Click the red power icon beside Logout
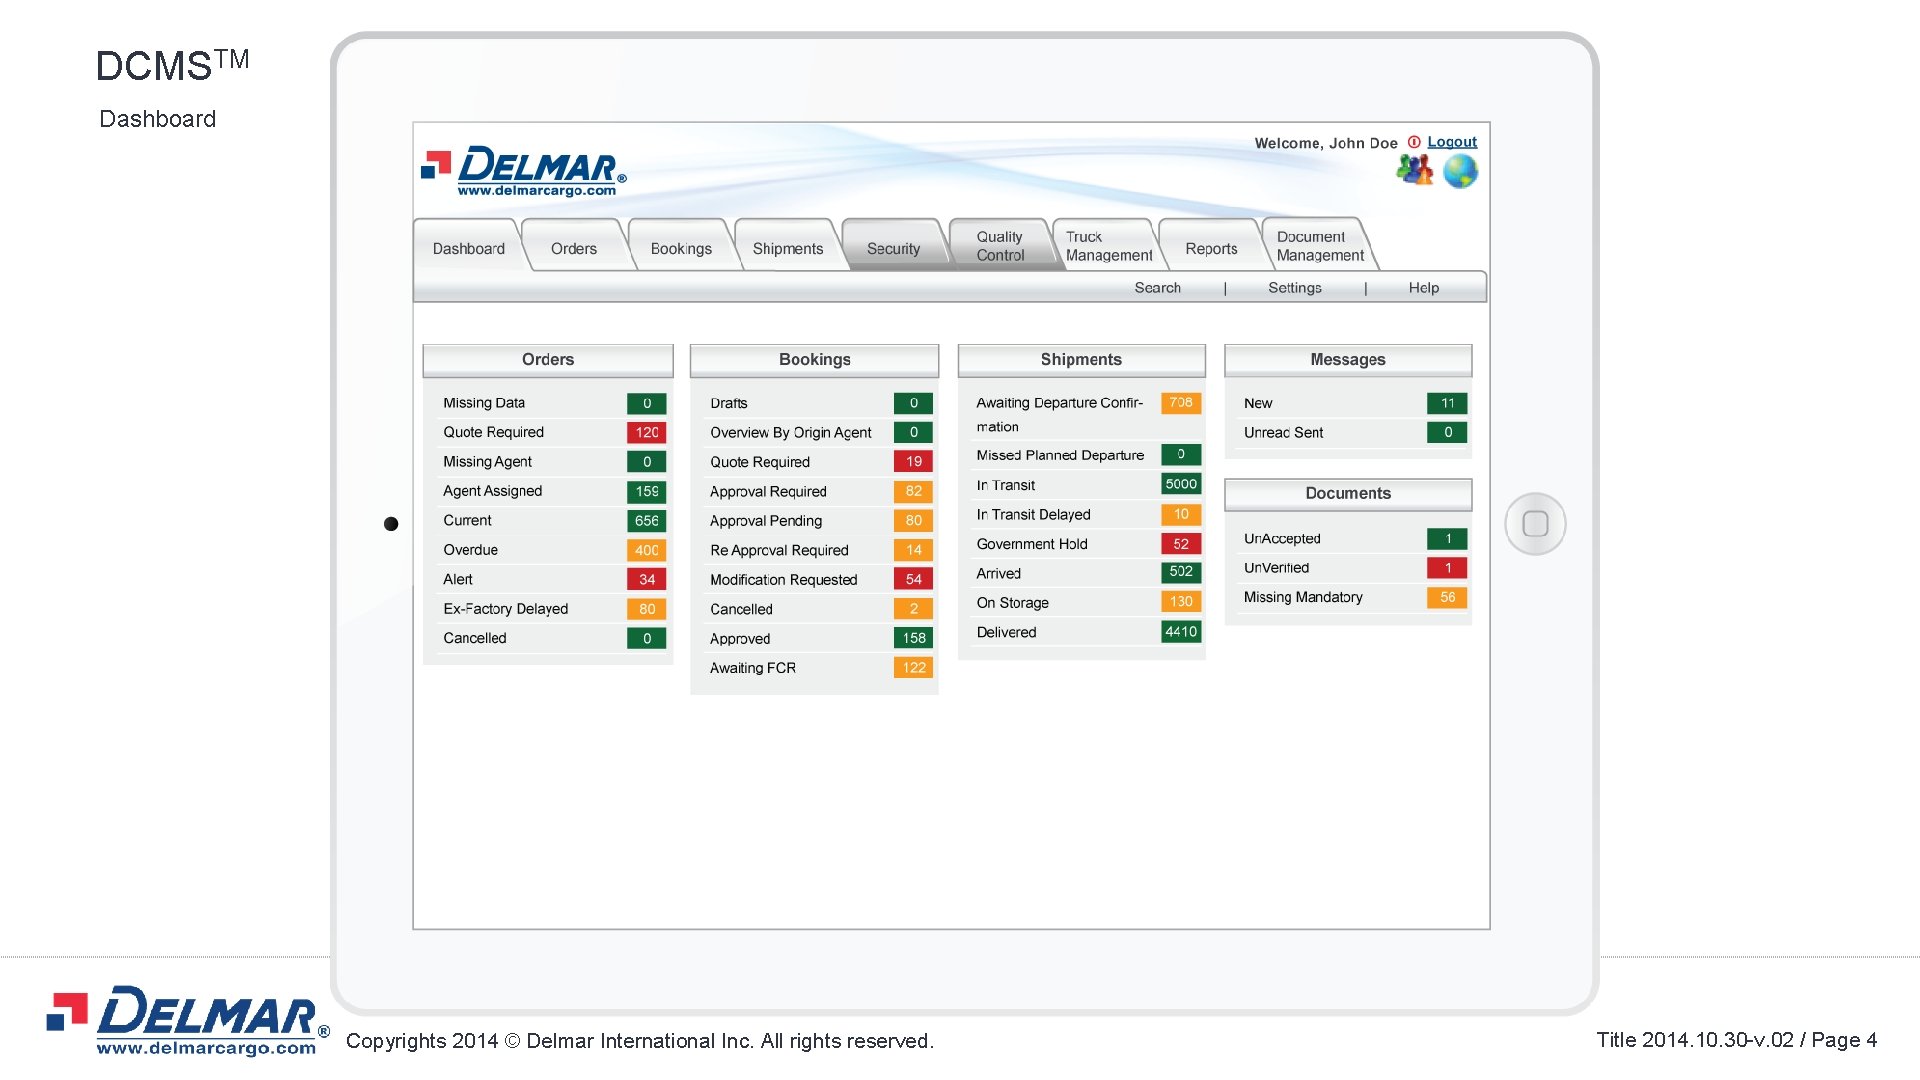Viewport: 1920px width, 1080px height. pos(1414,142)
